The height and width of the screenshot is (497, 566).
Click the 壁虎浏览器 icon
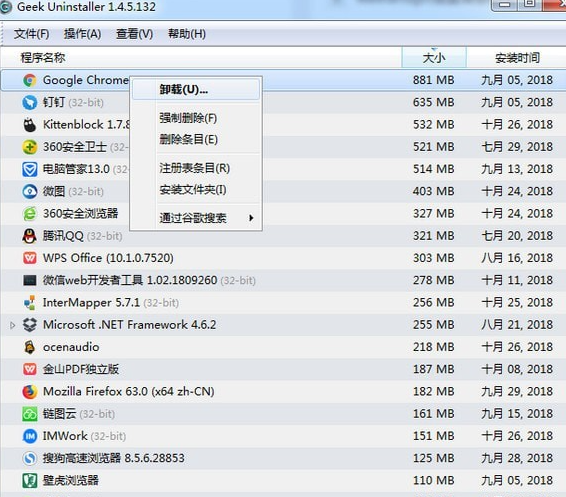pos(30,481)
